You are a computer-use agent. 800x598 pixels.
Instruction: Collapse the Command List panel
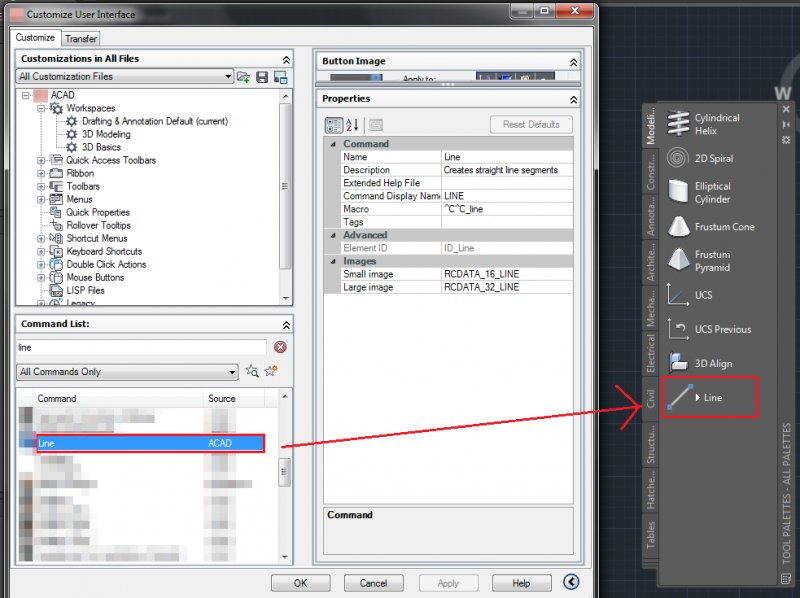(x=286, y=325)
